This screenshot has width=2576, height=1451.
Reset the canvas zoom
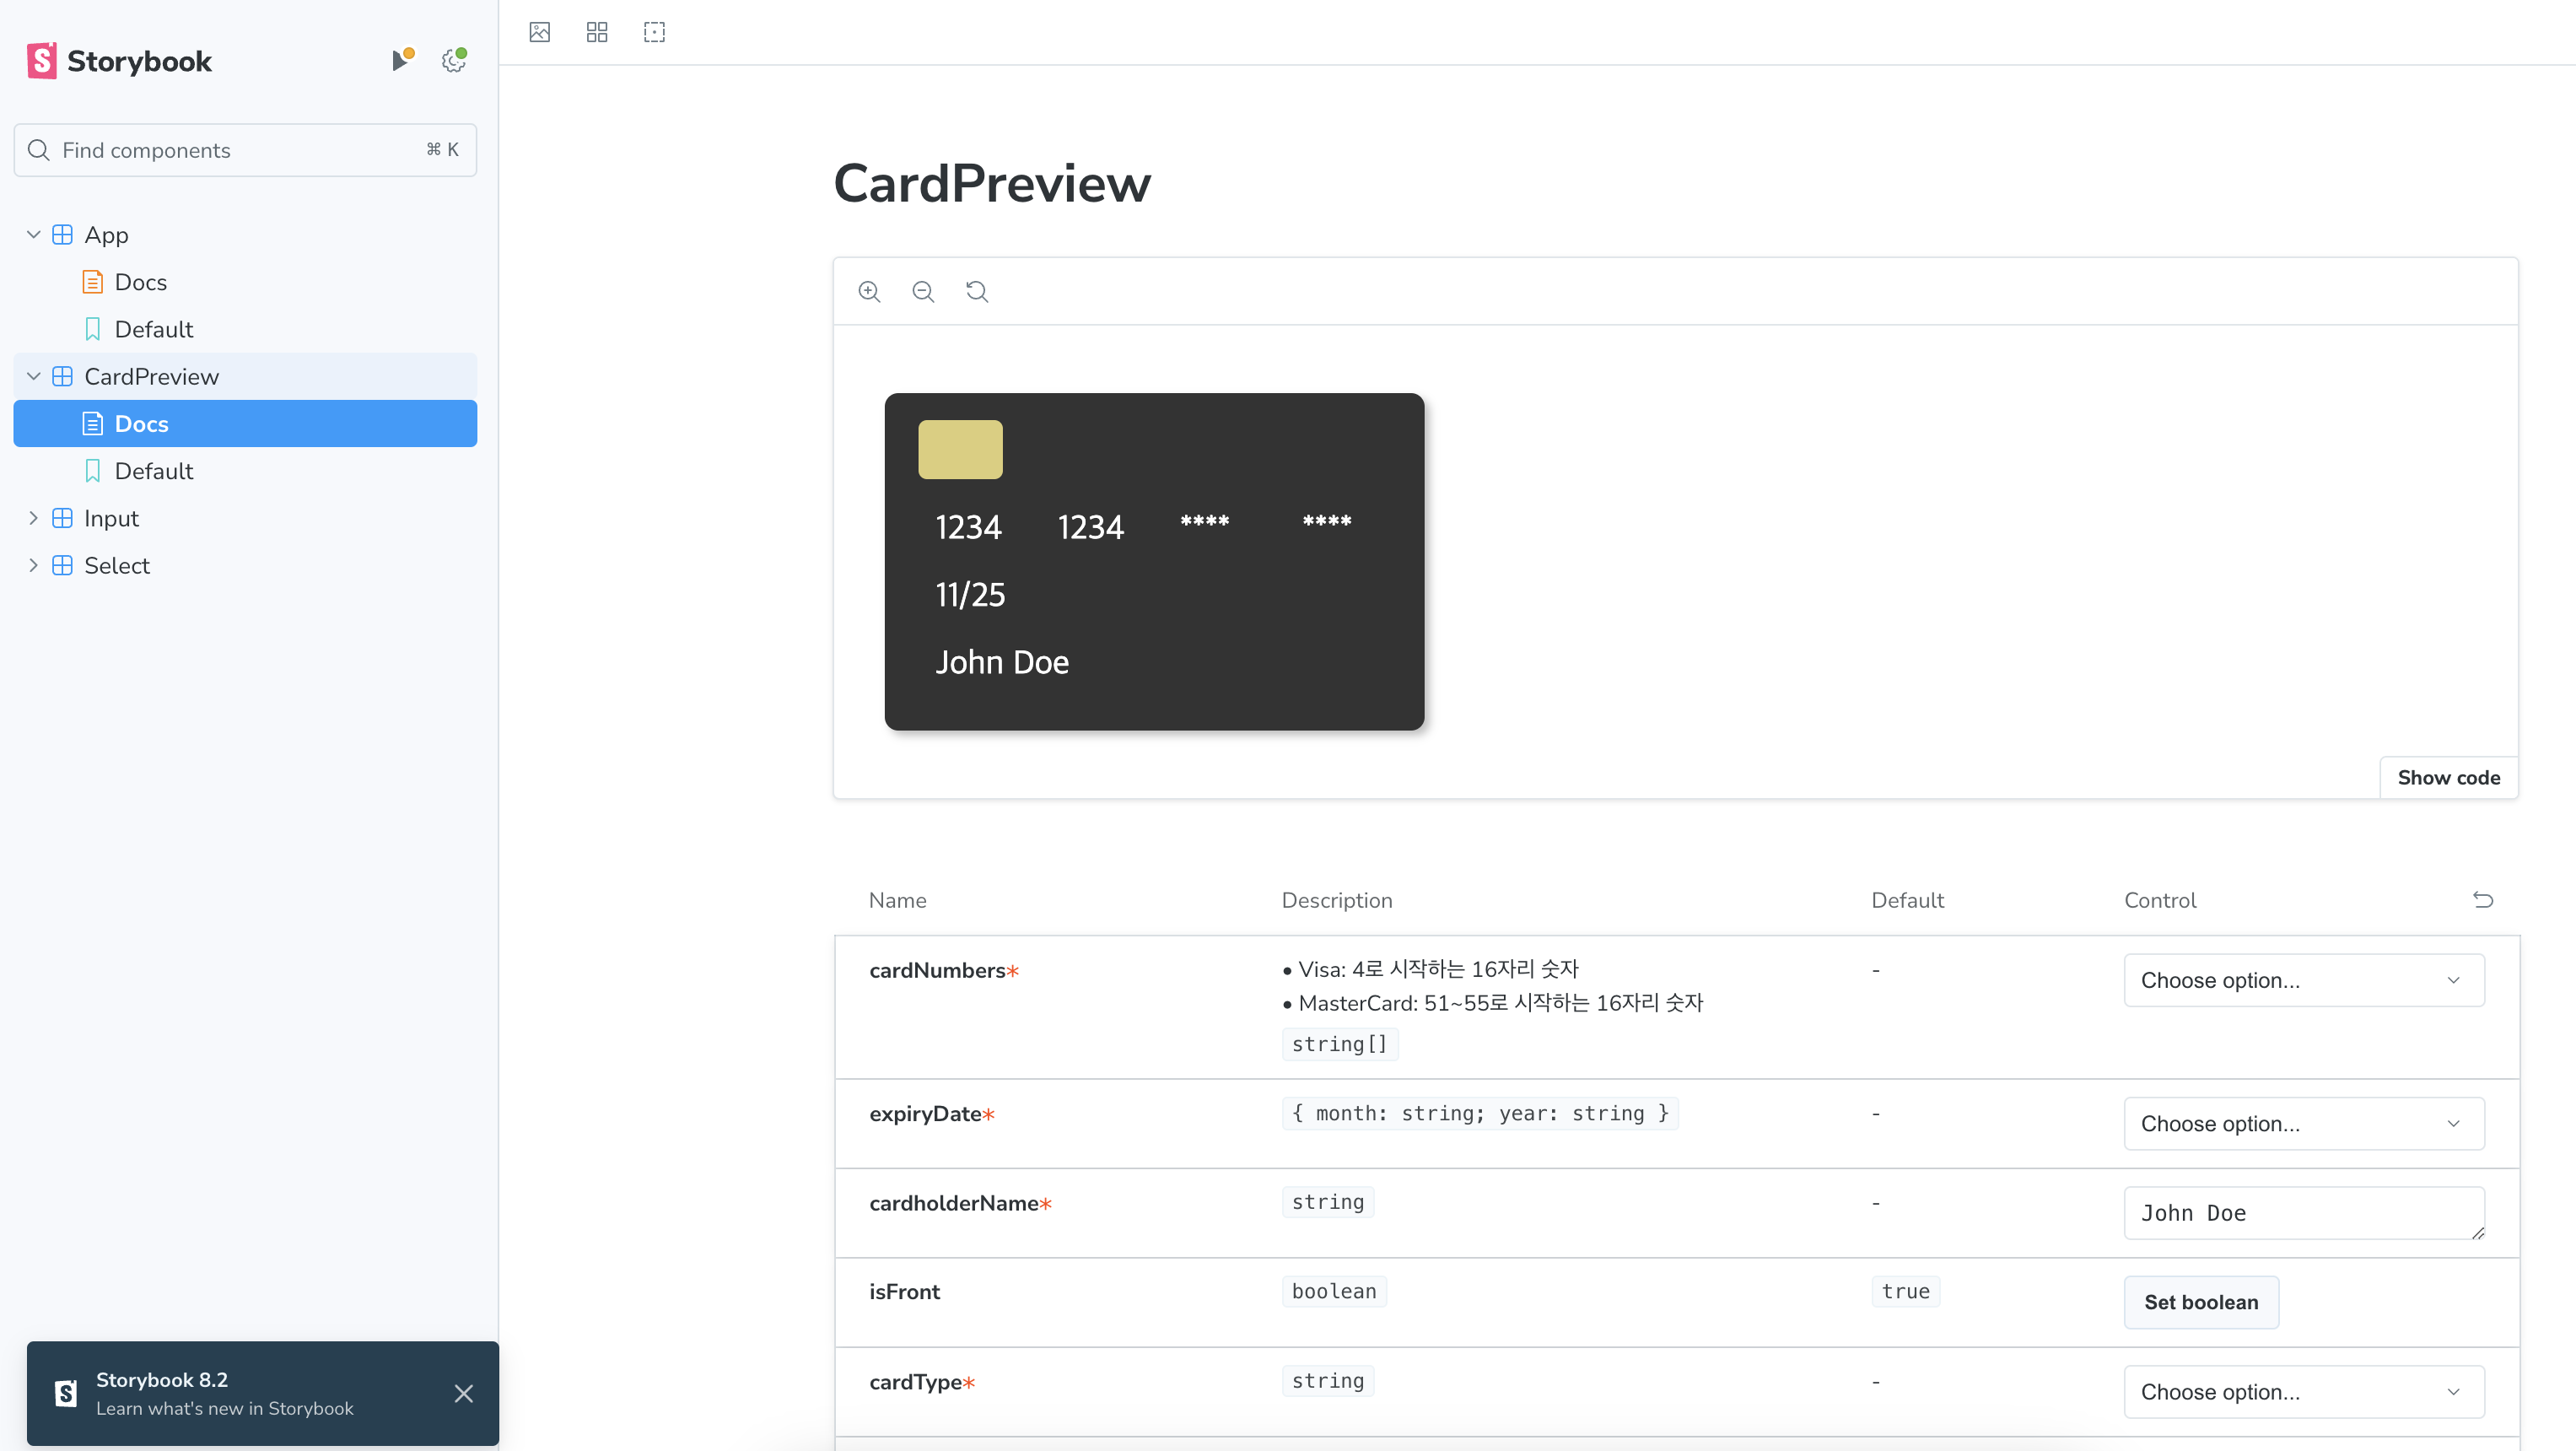pos(977,291)
